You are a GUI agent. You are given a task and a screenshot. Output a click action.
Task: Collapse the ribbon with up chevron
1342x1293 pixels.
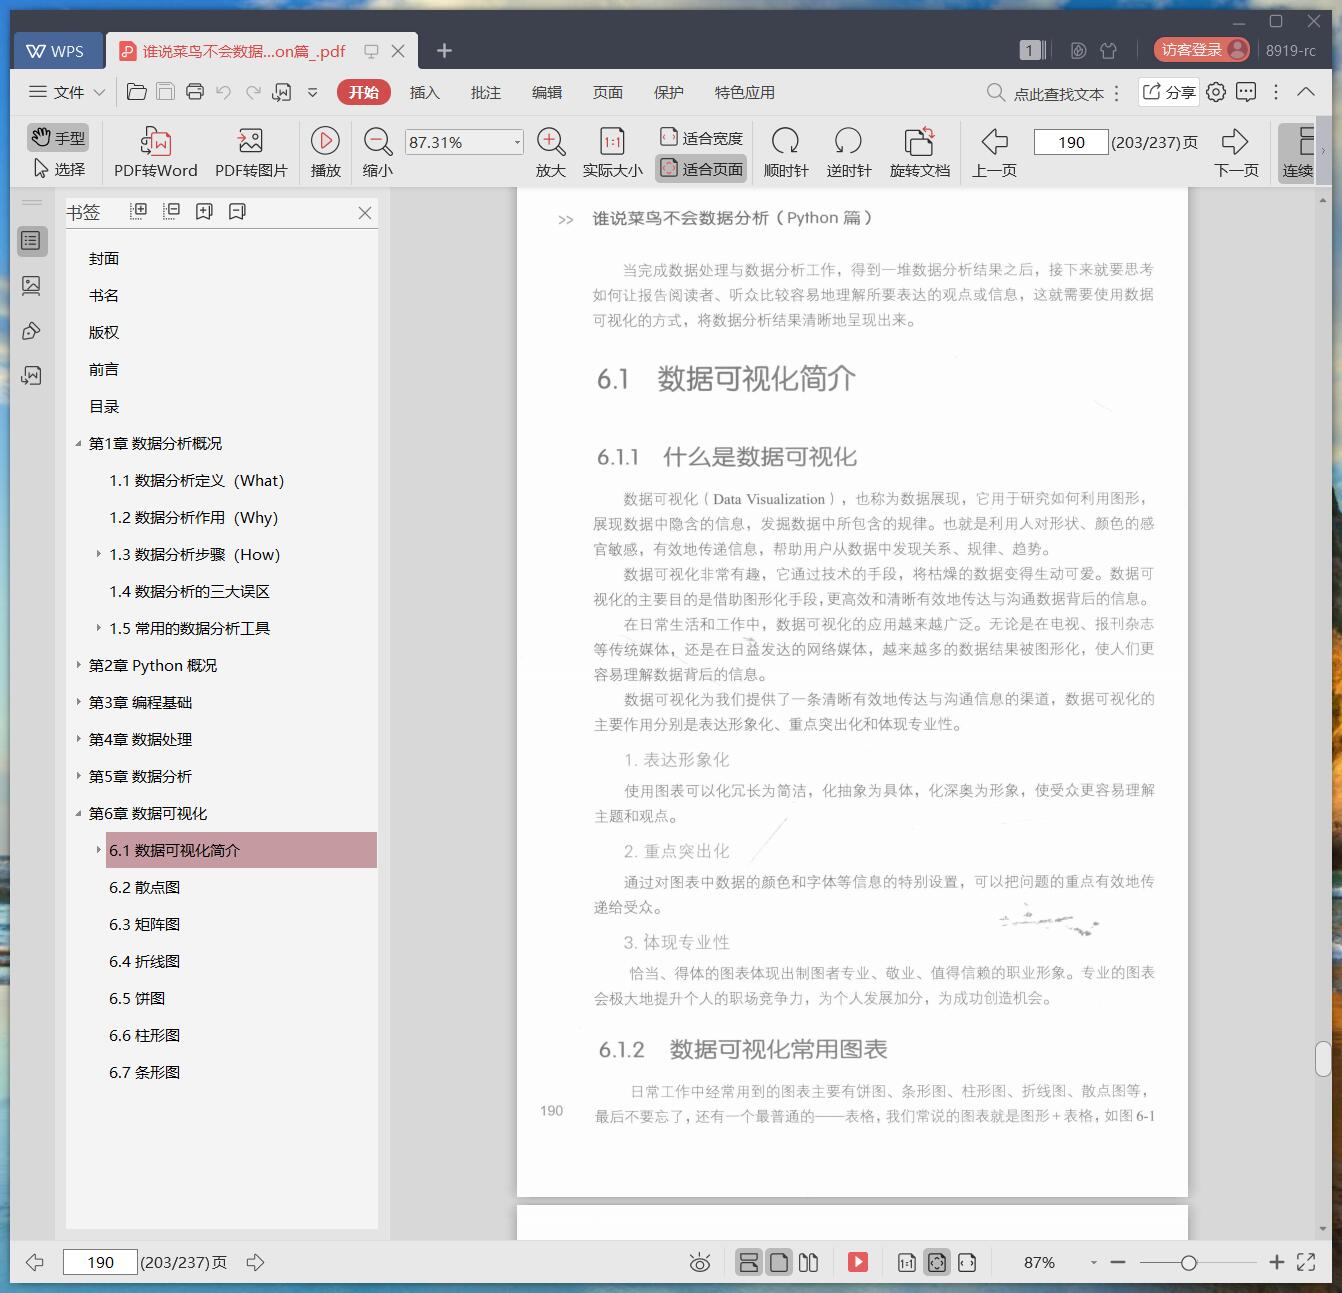(x=1306, y=91)
